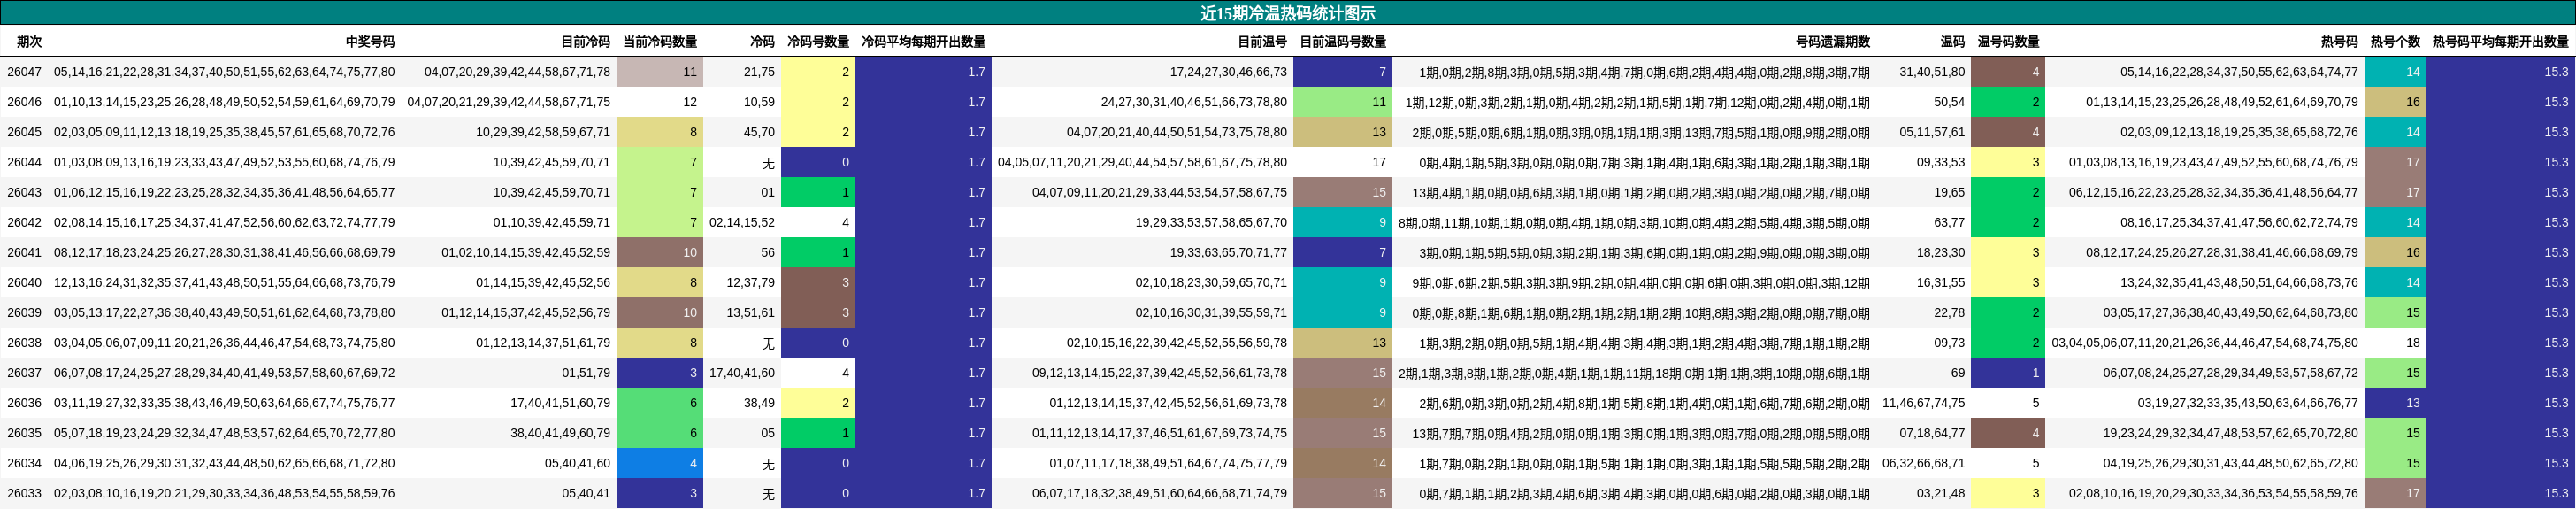
Task: Click warm count 17 in row 26044
Action: point(1379,162)
